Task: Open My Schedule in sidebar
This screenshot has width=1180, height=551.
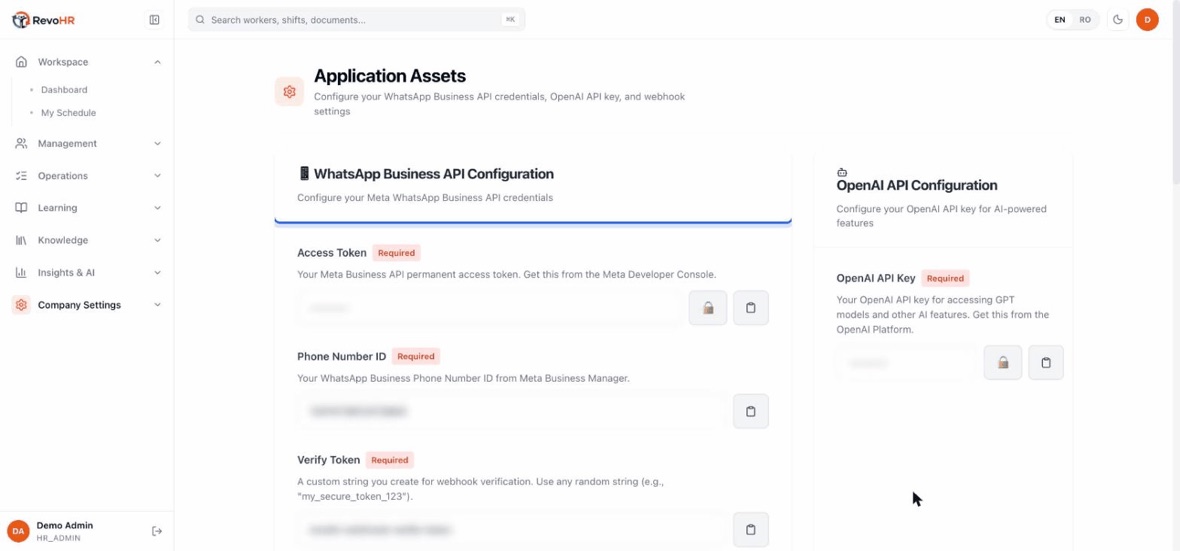Action: [68, 113]
